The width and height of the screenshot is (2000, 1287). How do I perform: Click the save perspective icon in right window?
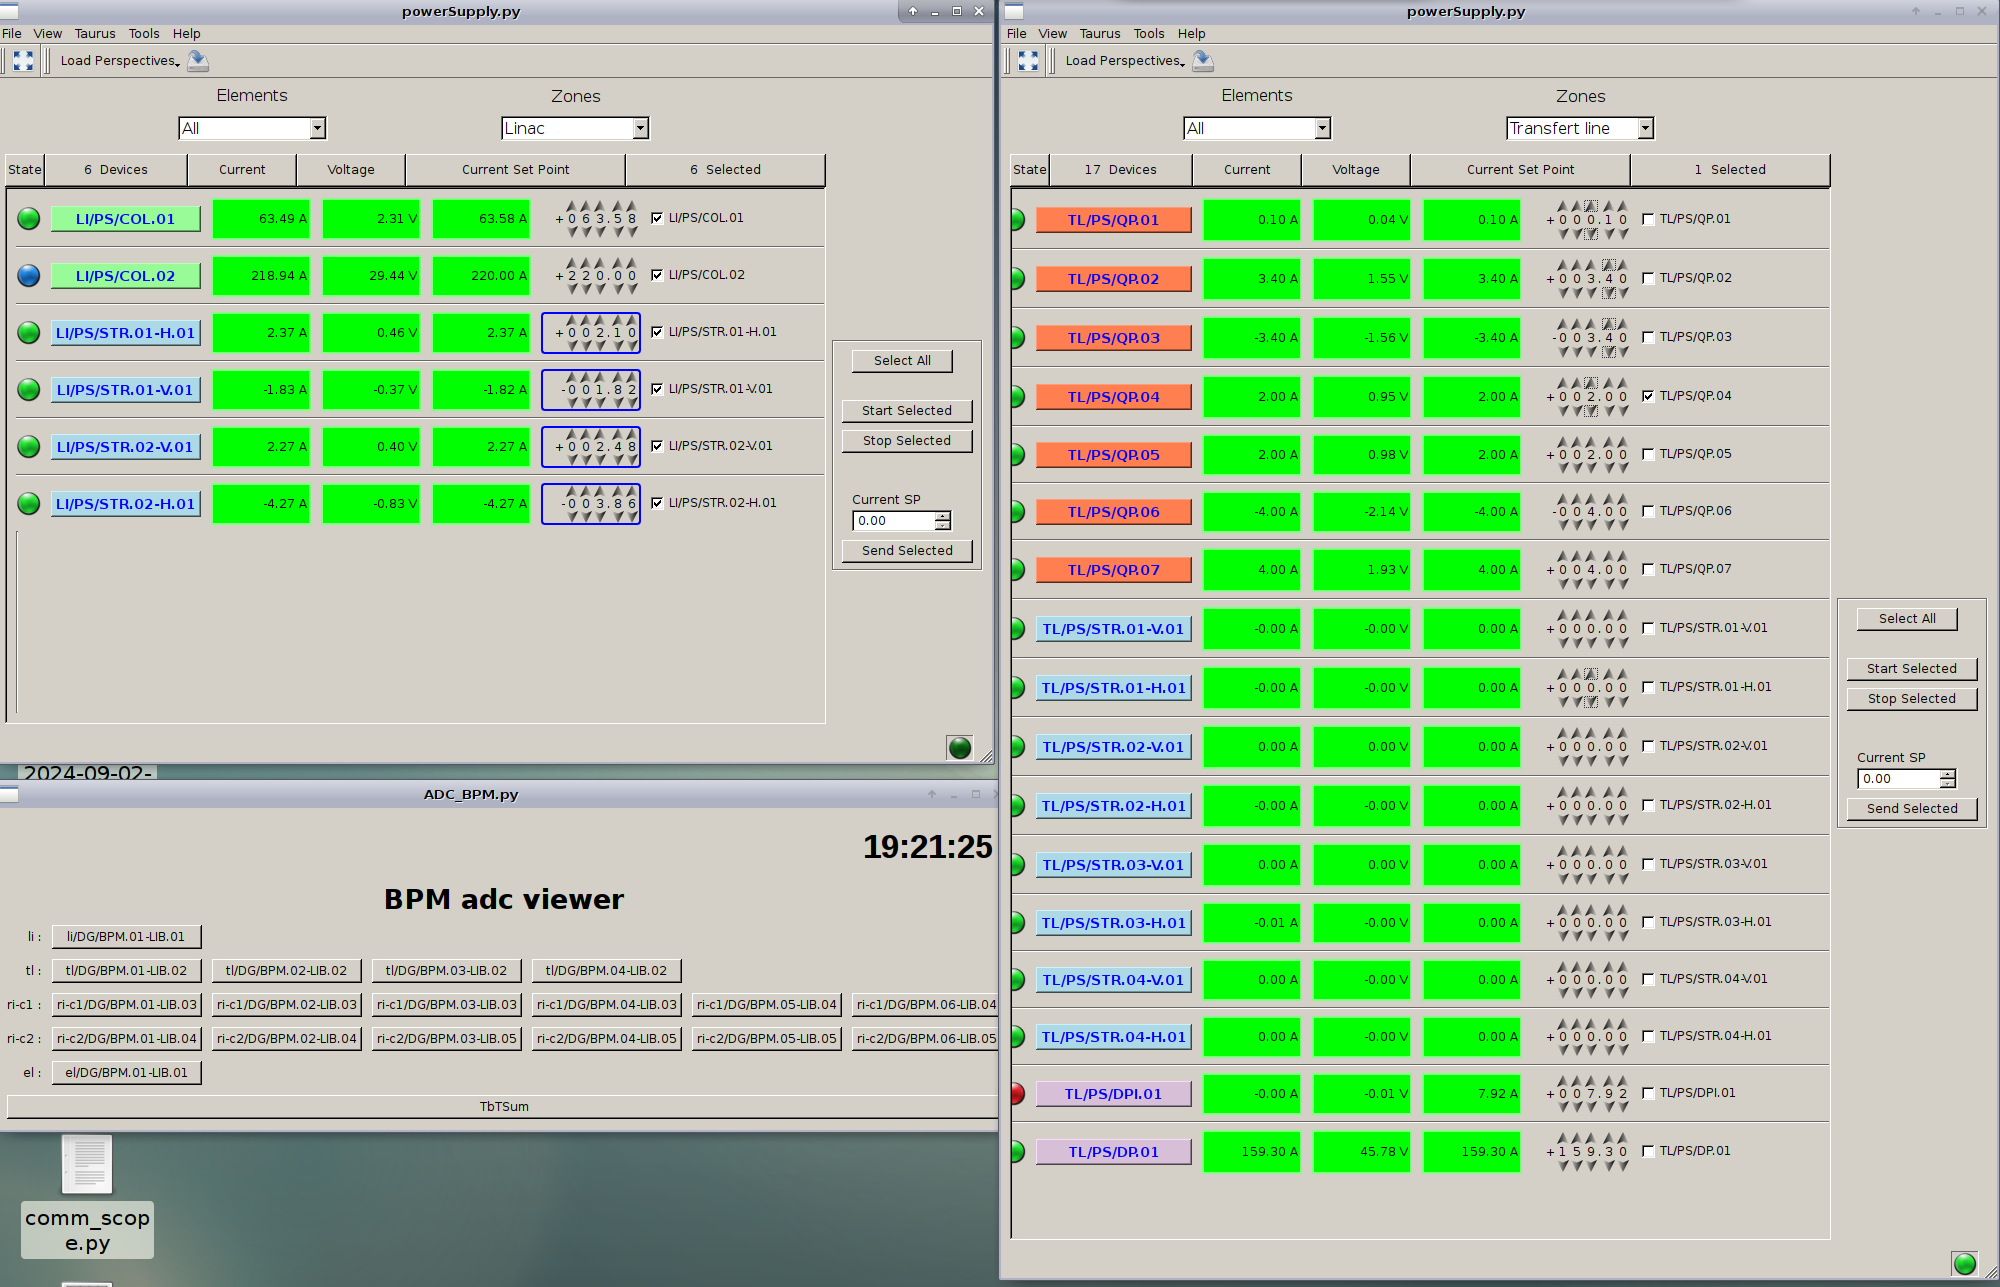[1203, 61]
